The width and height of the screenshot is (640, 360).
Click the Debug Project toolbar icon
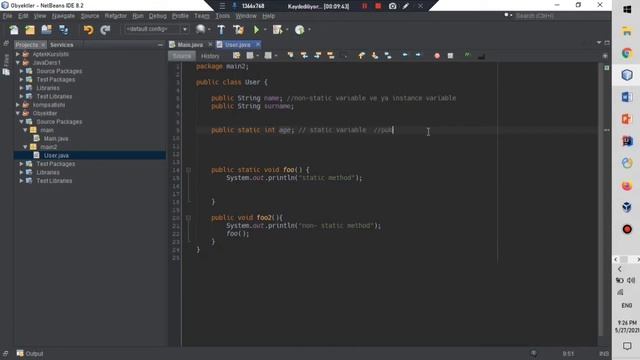pyautogui.click(x=278, y=29)
